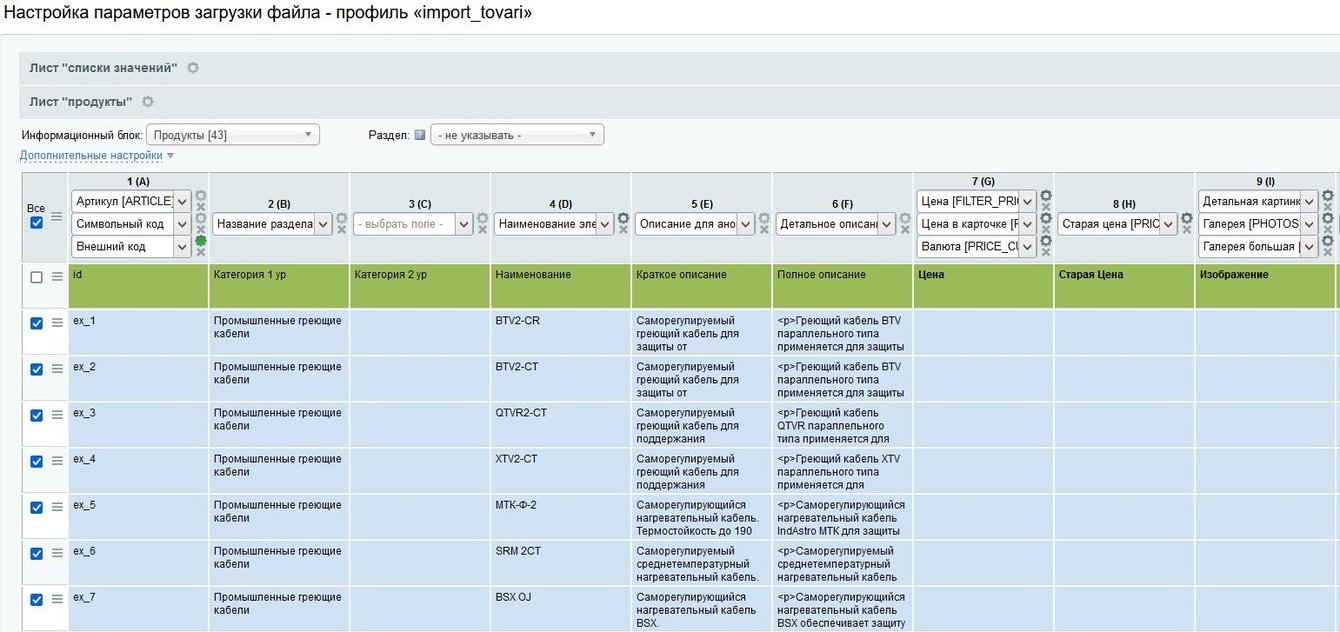Click the Лист "продукты" section header
Screen dimensions: 1340x632
click(x=81, y=102)
